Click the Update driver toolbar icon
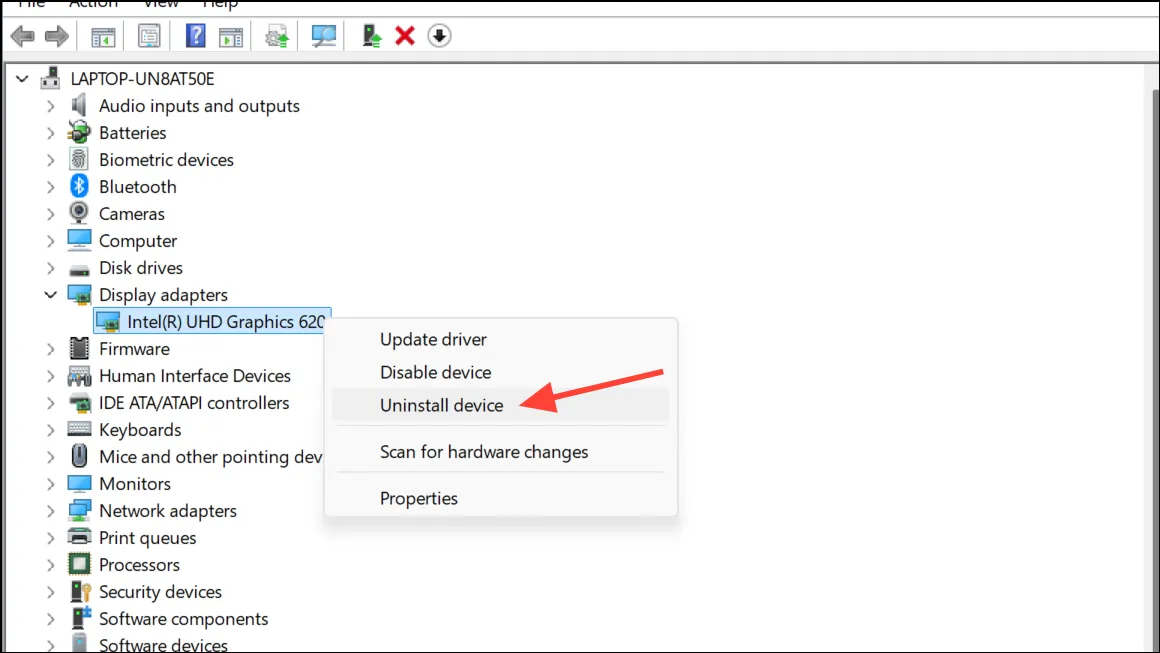This screenshot has width=1160, height=653. pyautogui.click(x=277, y=35)
